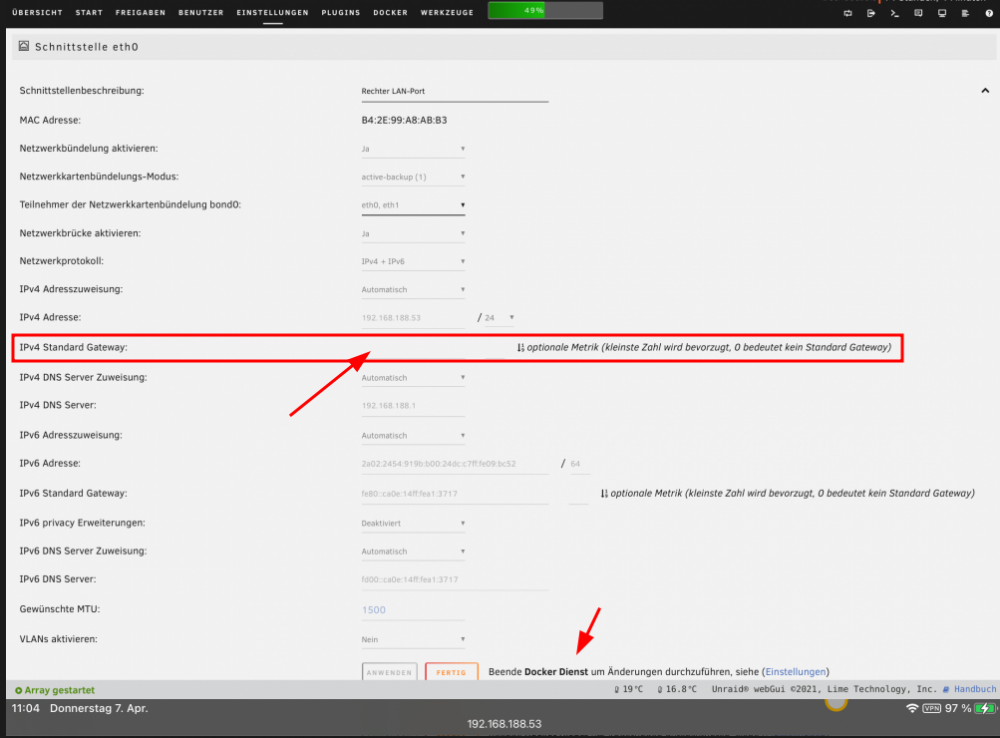Open the bond0 Teilnehmer dropdown eth0, eth1
This screenshot has width=1000, height=738.
(413, 205)
